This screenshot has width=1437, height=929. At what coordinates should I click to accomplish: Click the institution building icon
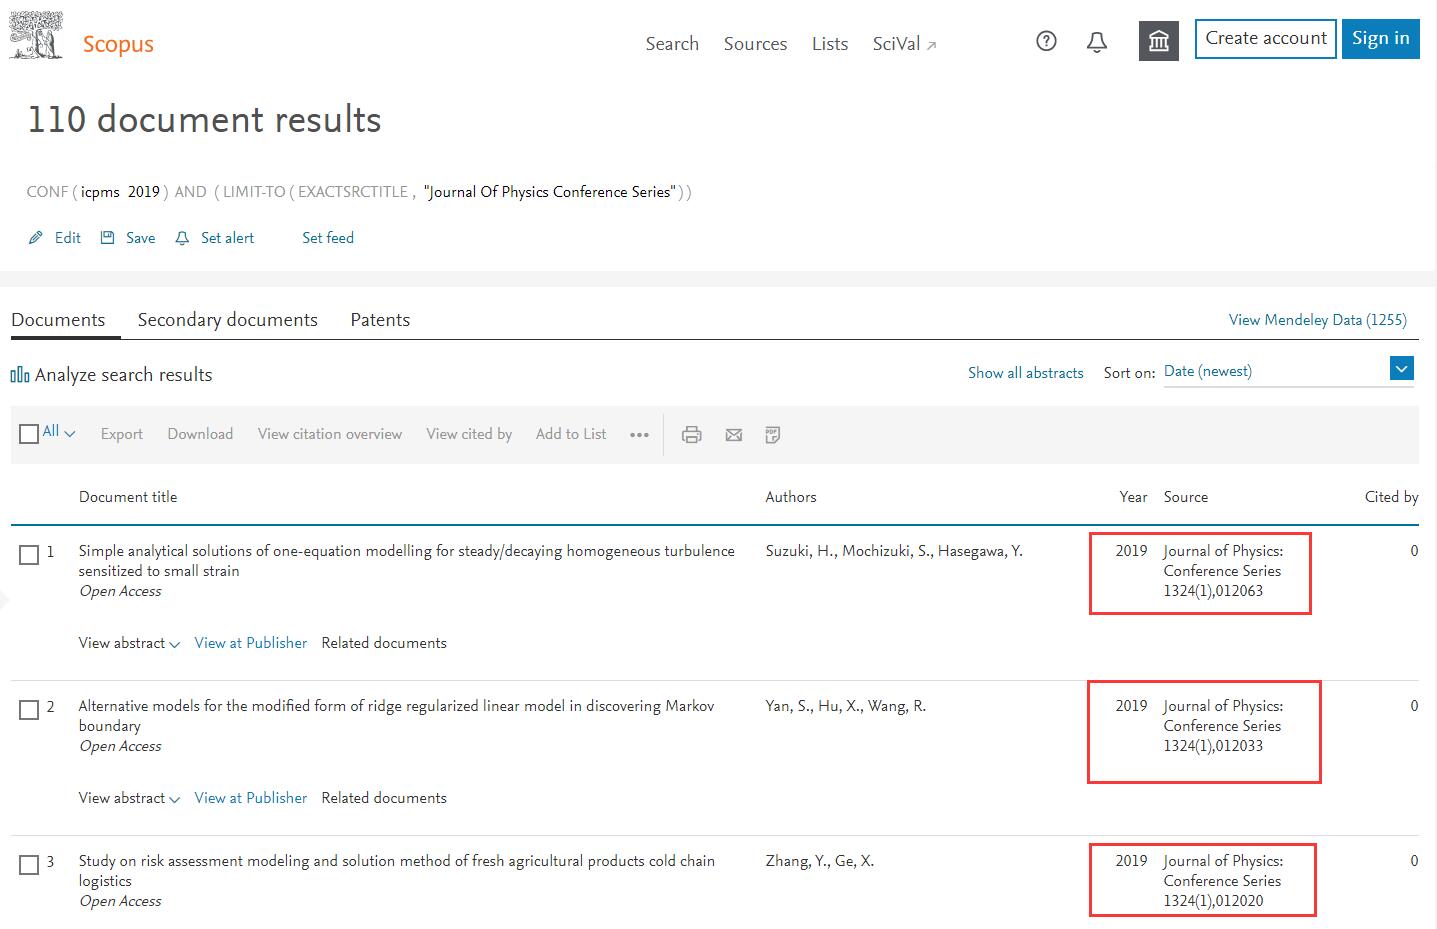click(x=1158, y=41)
